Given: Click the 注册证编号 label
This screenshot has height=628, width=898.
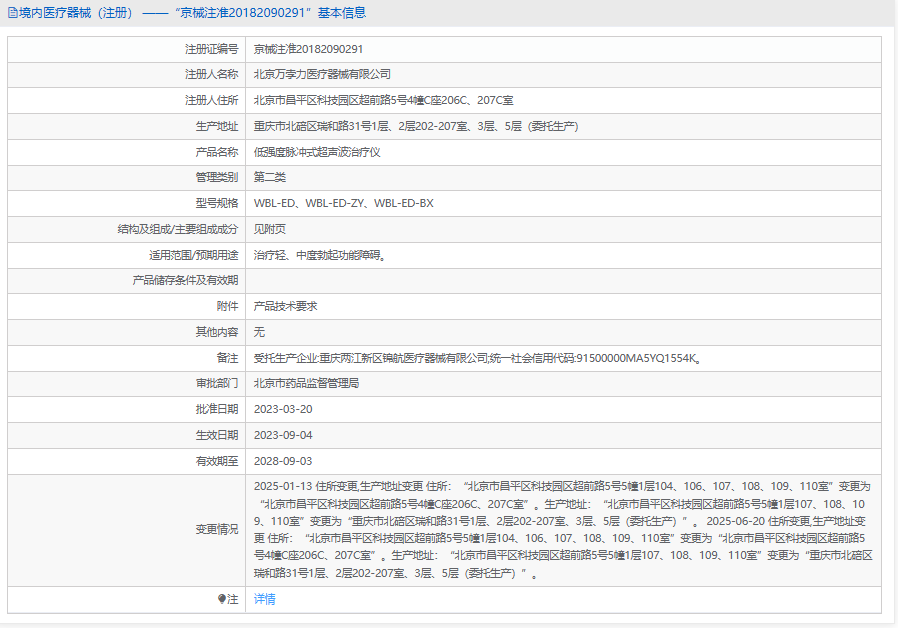Looking at the screenshot, I should click(211, 49).
